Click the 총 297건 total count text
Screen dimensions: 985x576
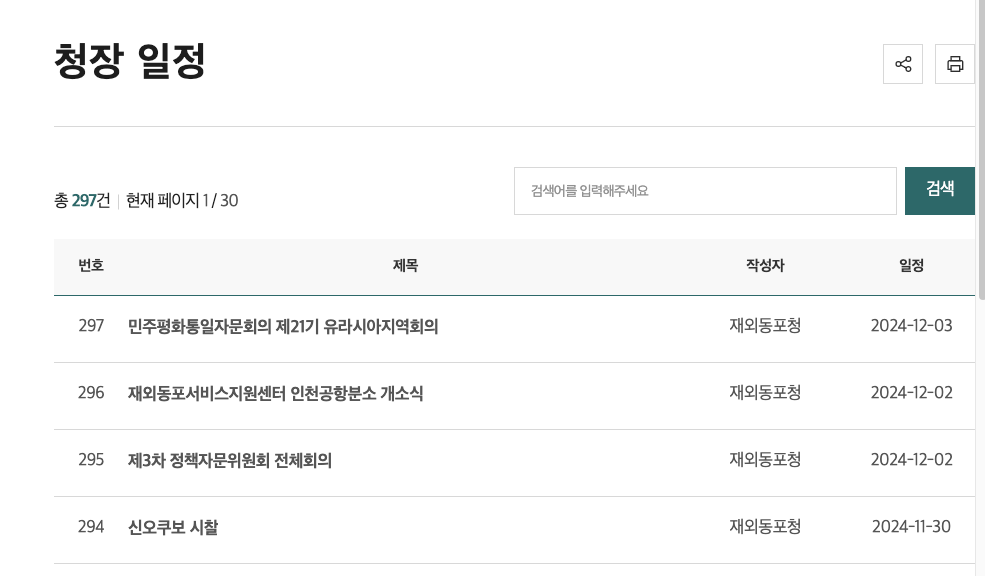[82, 200]
